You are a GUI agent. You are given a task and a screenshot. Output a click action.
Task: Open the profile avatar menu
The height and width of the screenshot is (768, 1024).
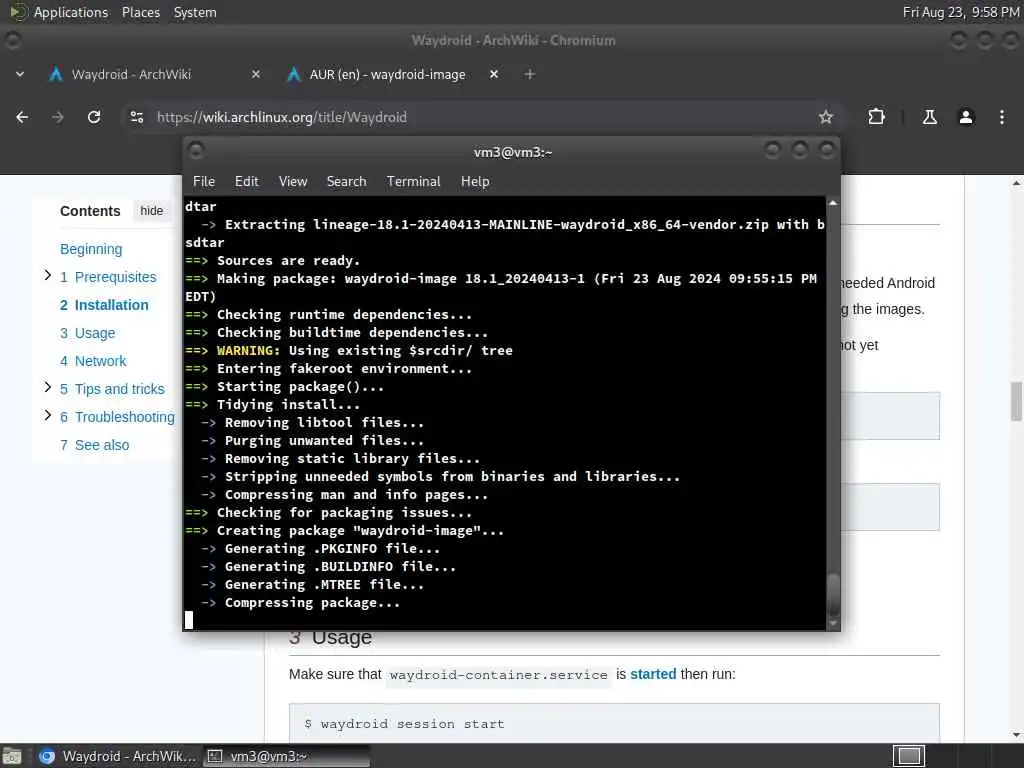pyautogui.click(x=966, y=117)
